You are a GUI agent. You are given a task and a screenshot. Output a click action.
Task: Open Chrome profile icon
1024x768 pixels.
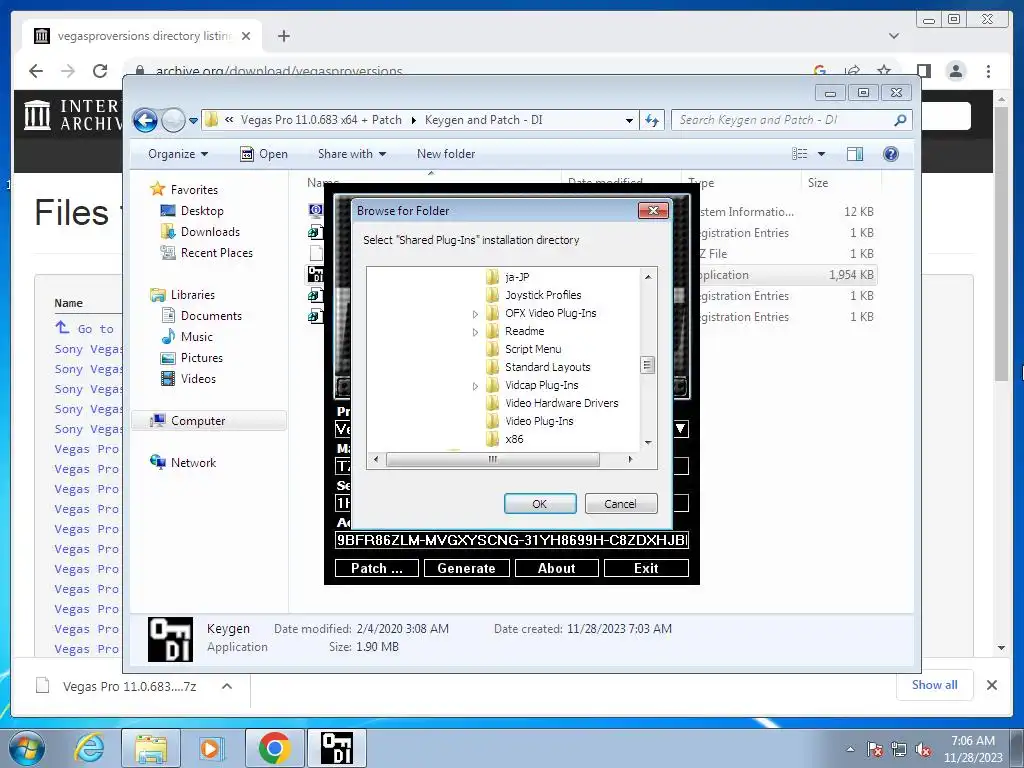(x=956, y=71)
